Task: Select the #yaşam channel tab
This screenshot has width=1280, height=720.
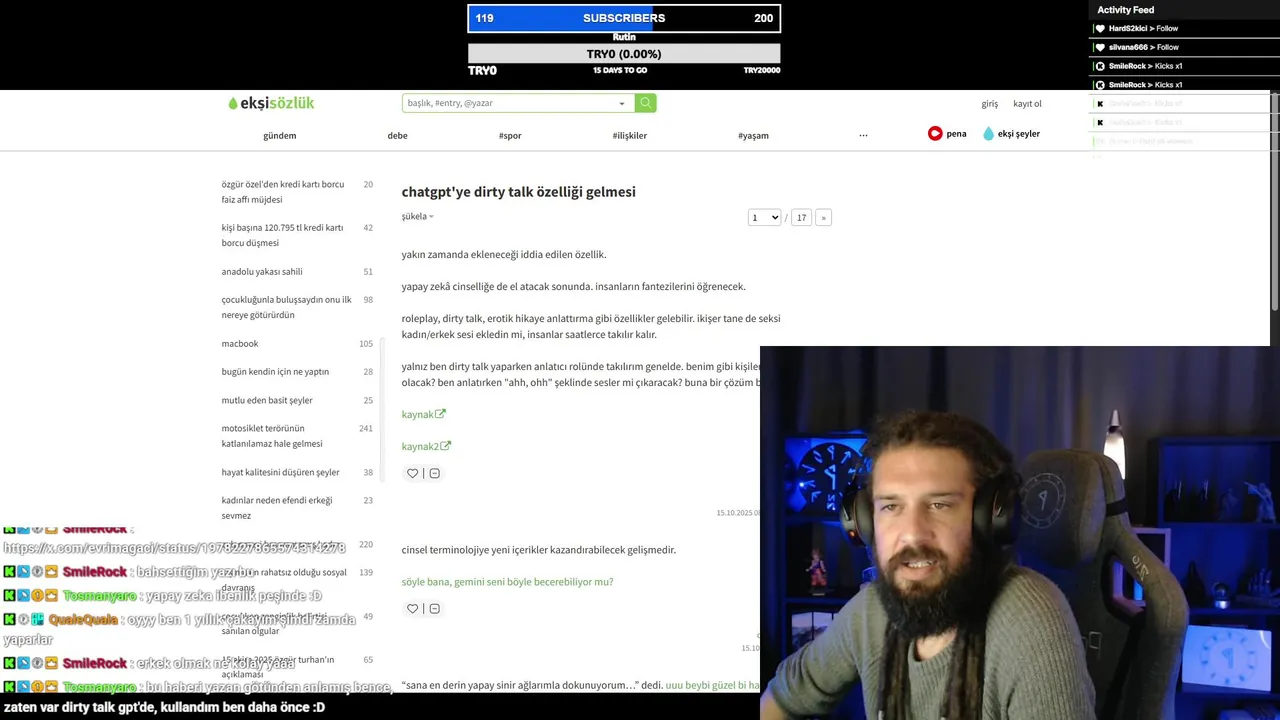Action: click(753, 136)
